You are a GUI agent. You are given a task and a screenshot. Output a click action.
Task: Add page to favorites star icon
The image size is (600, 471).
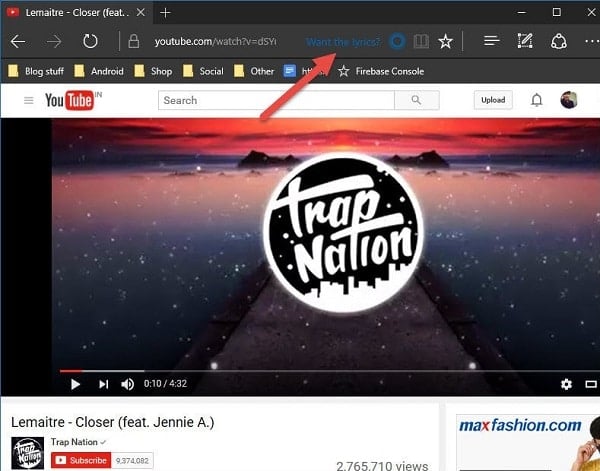[x=445, y=41]
